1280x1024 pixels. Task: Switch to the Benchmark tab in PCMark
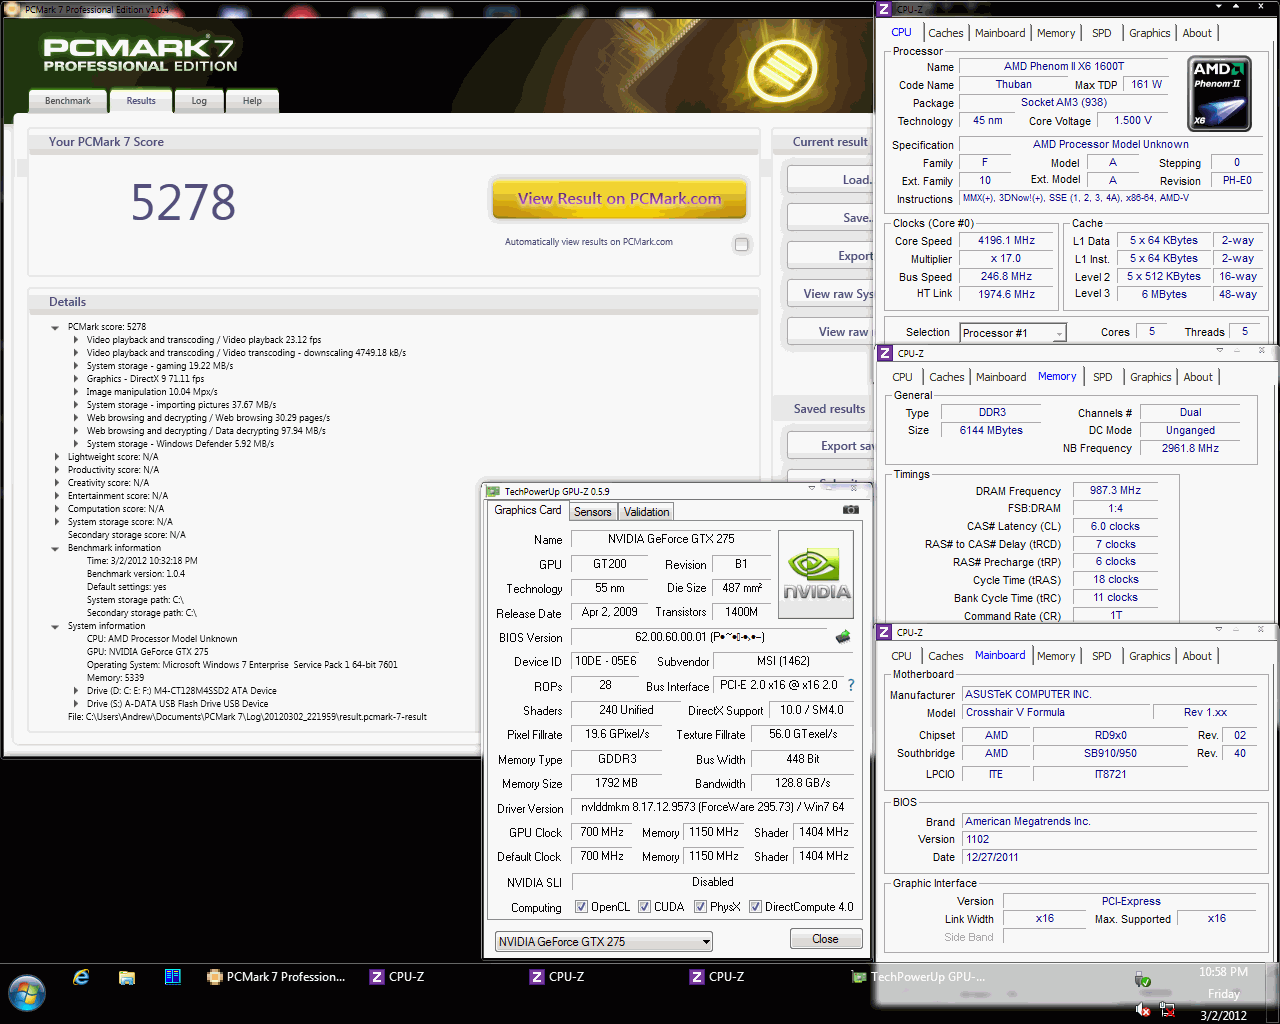click(x=68, y=101)
